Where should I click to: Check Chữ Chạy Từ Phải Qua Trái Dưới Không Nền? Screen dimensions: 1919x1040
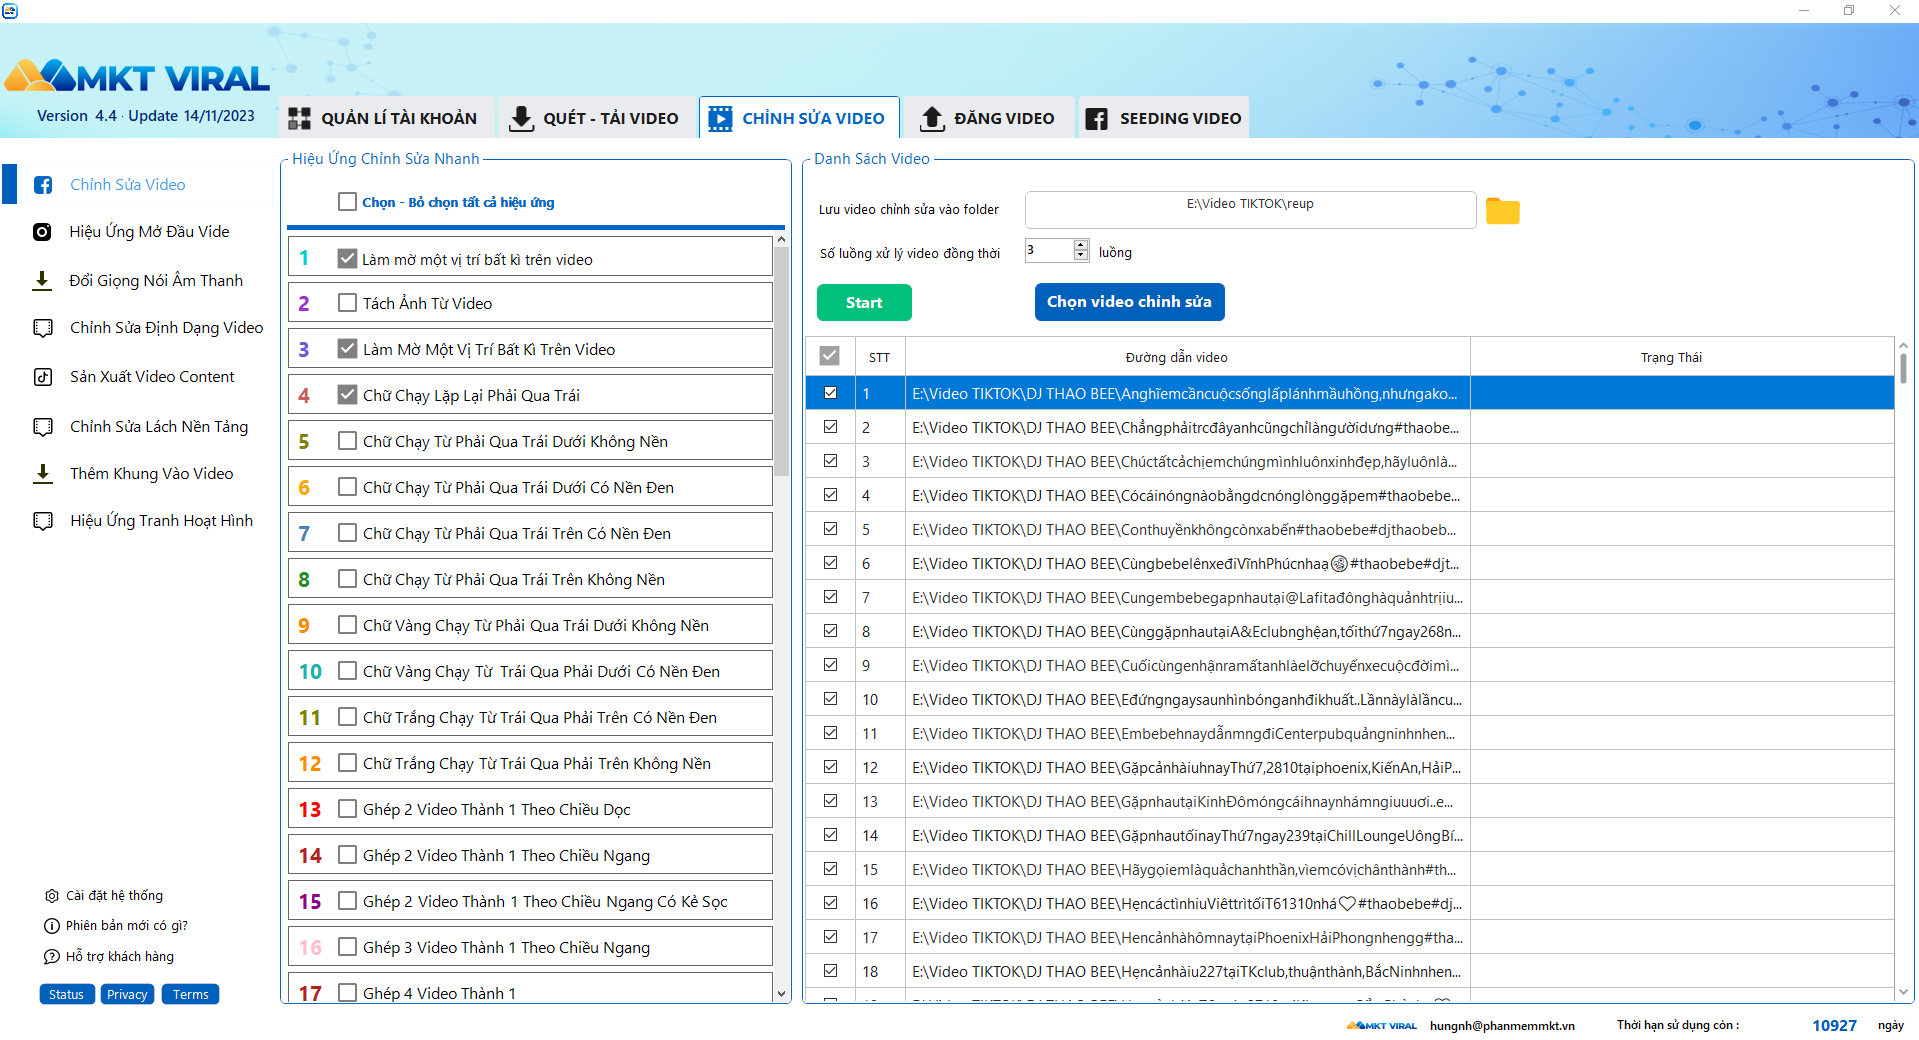click(x=347, y=440)
